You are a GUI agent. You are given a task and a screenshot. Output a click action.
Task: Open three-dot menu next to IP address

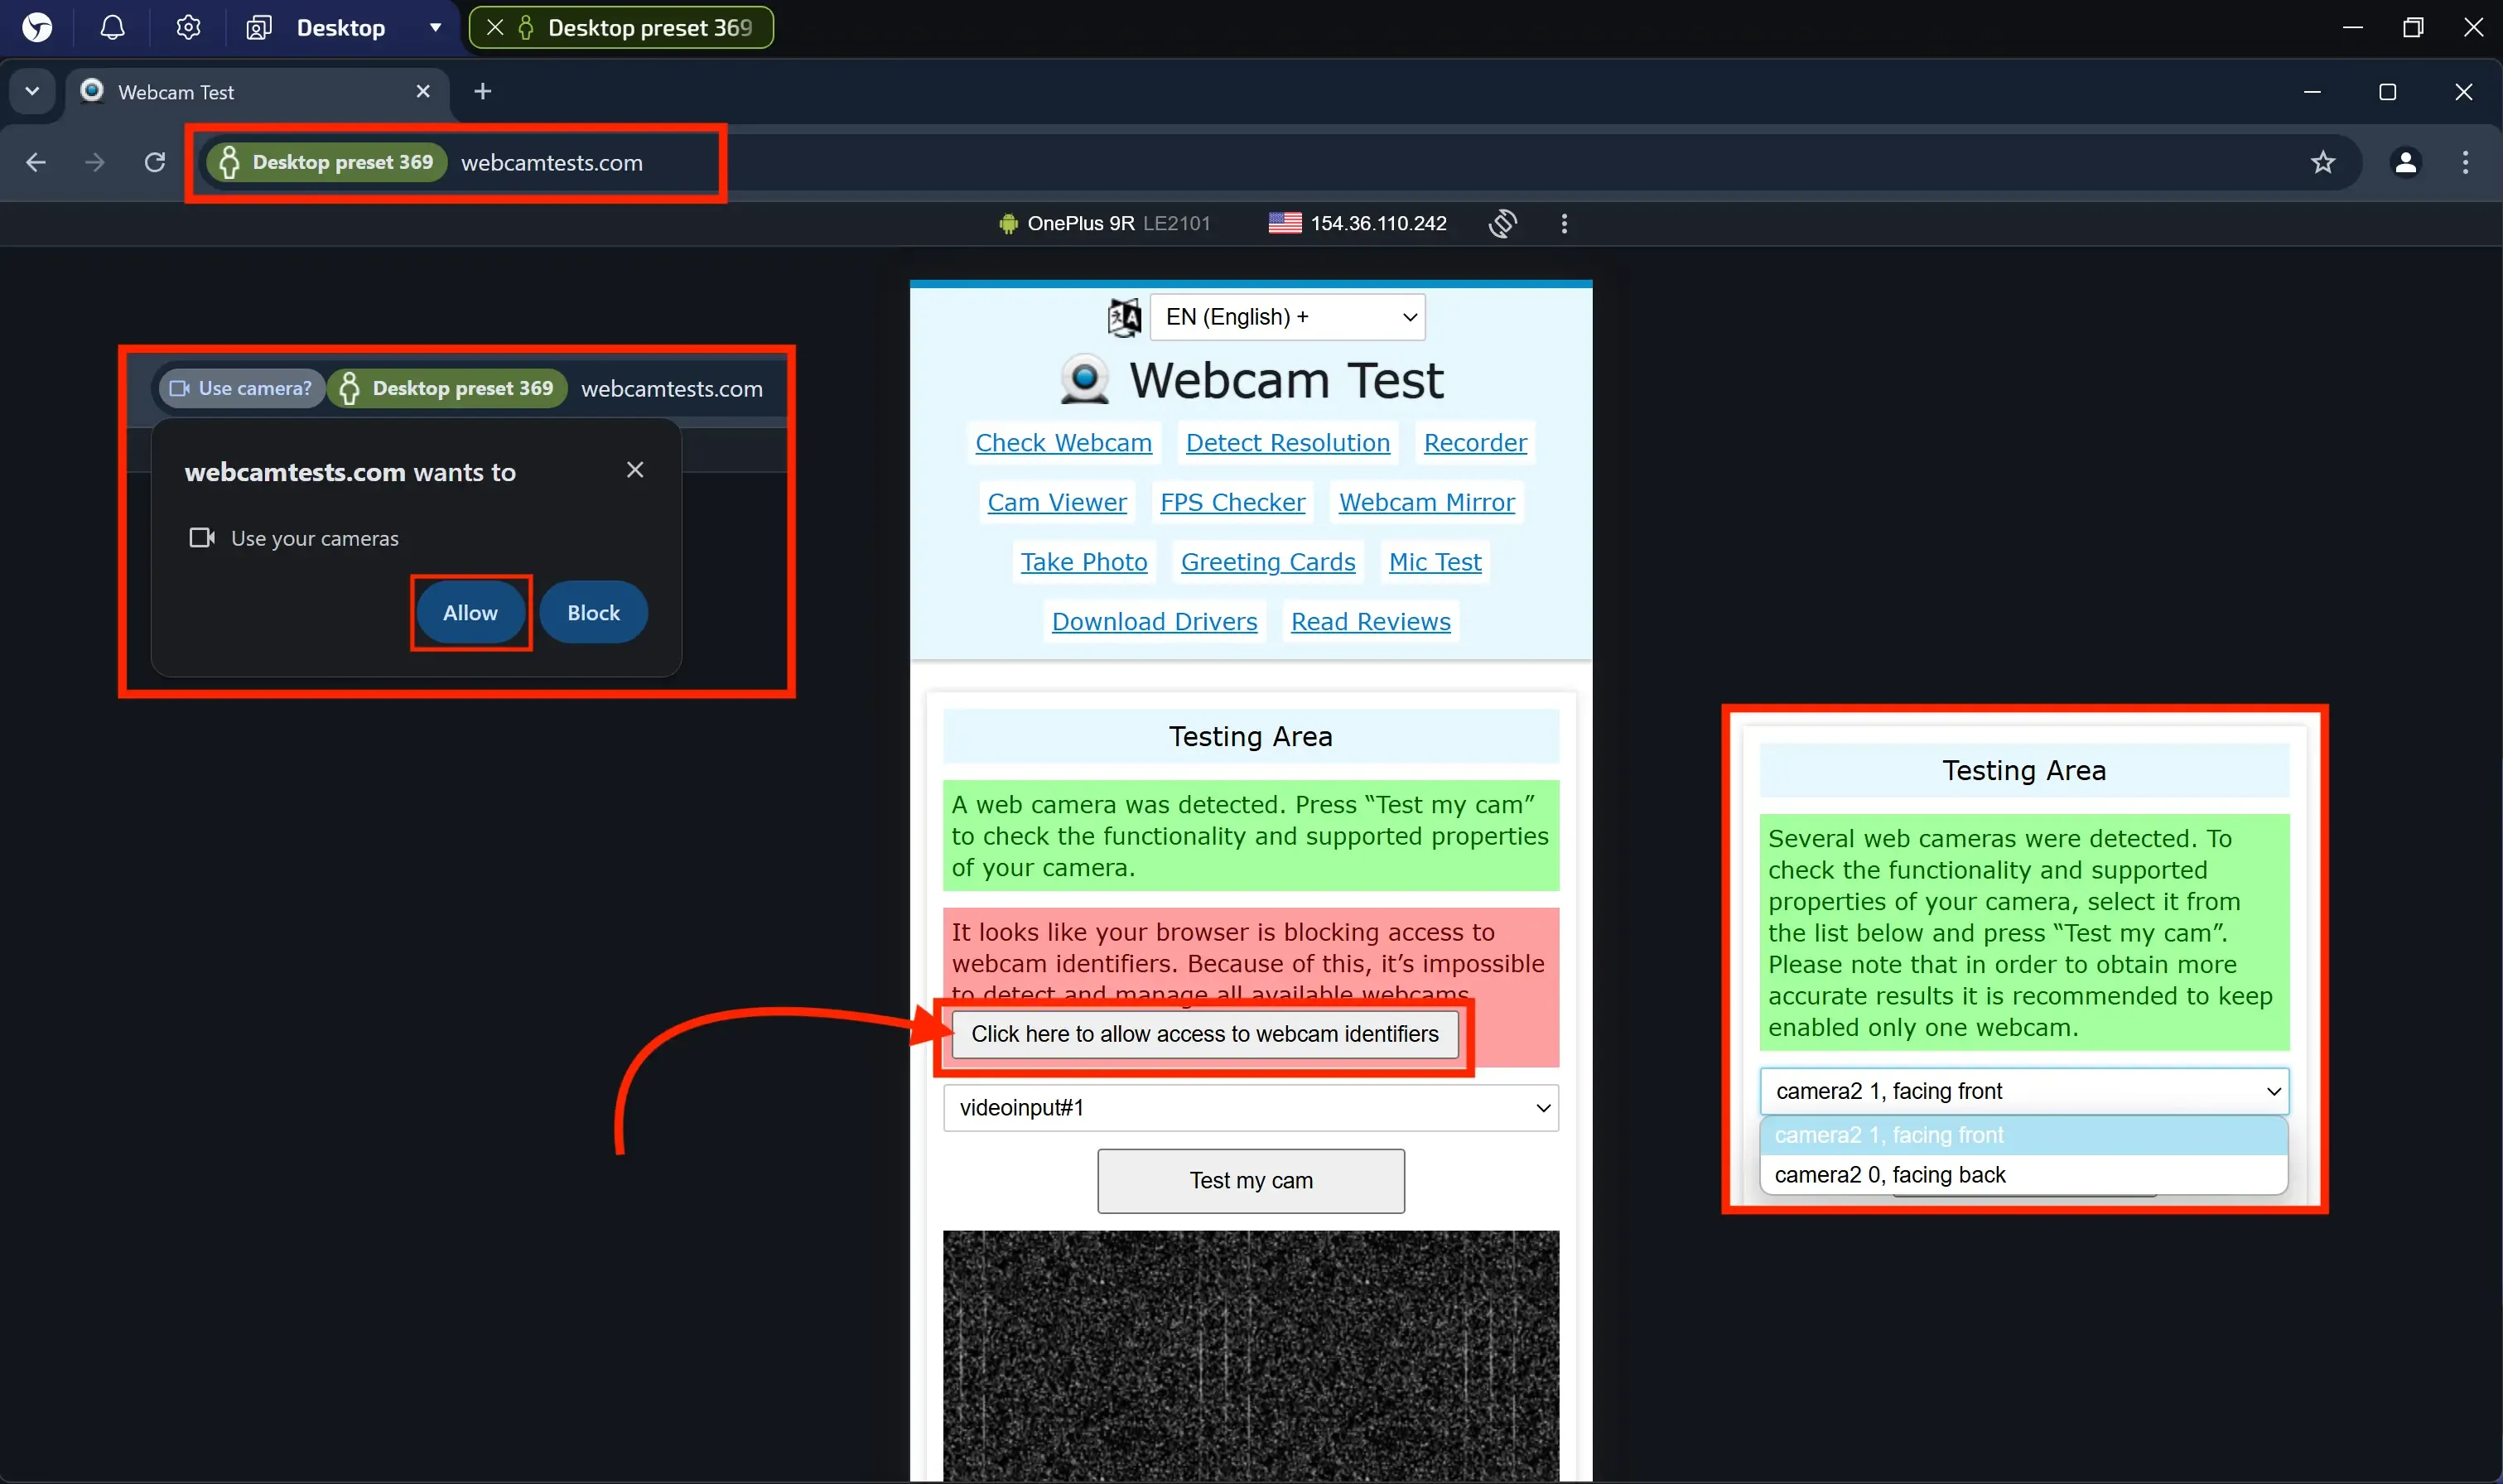[1564, 223]
